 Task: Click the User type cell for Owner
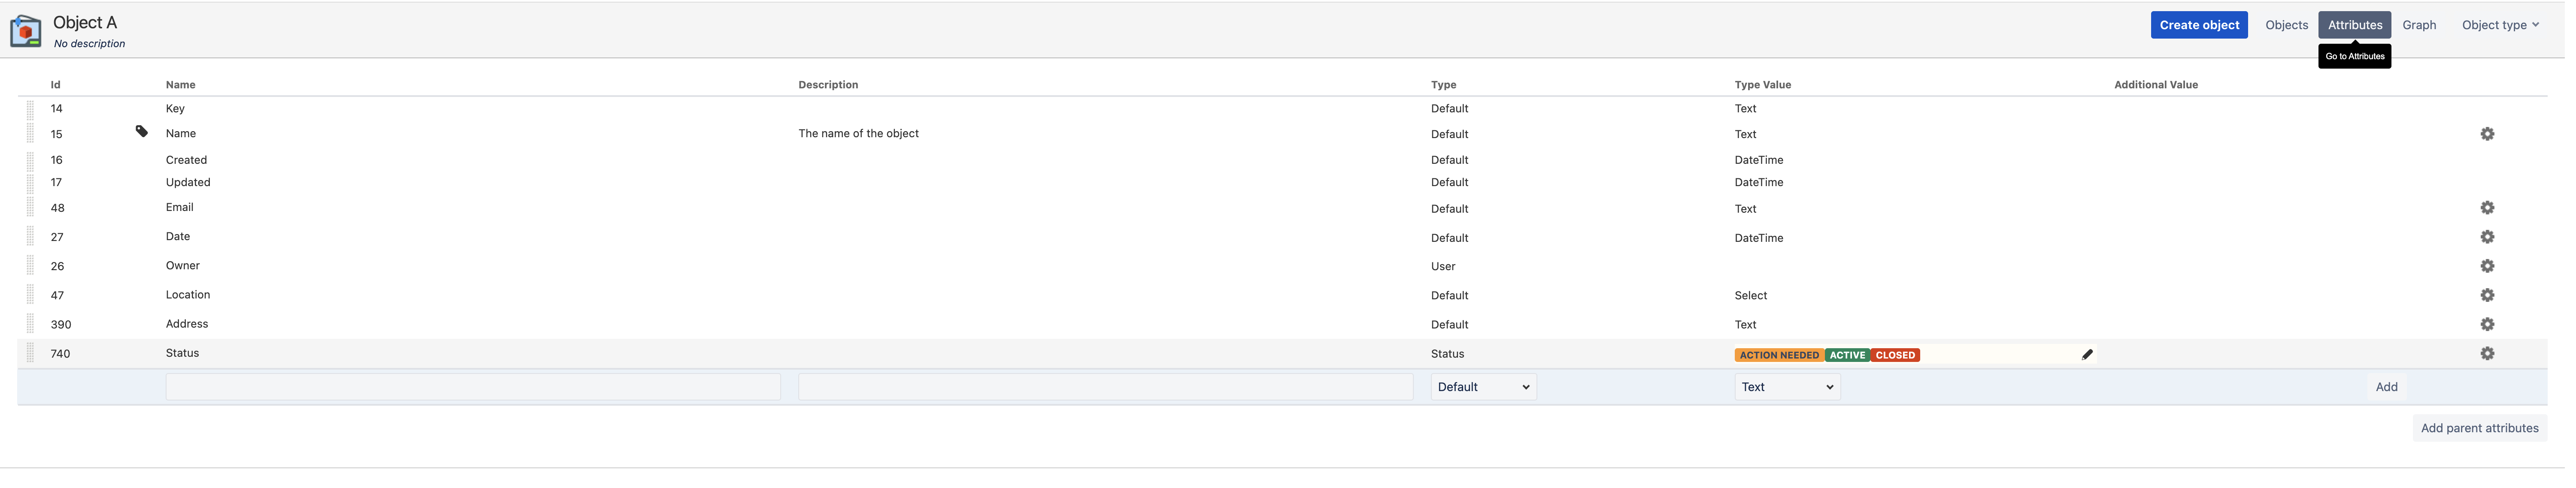tap(1450, 267)
